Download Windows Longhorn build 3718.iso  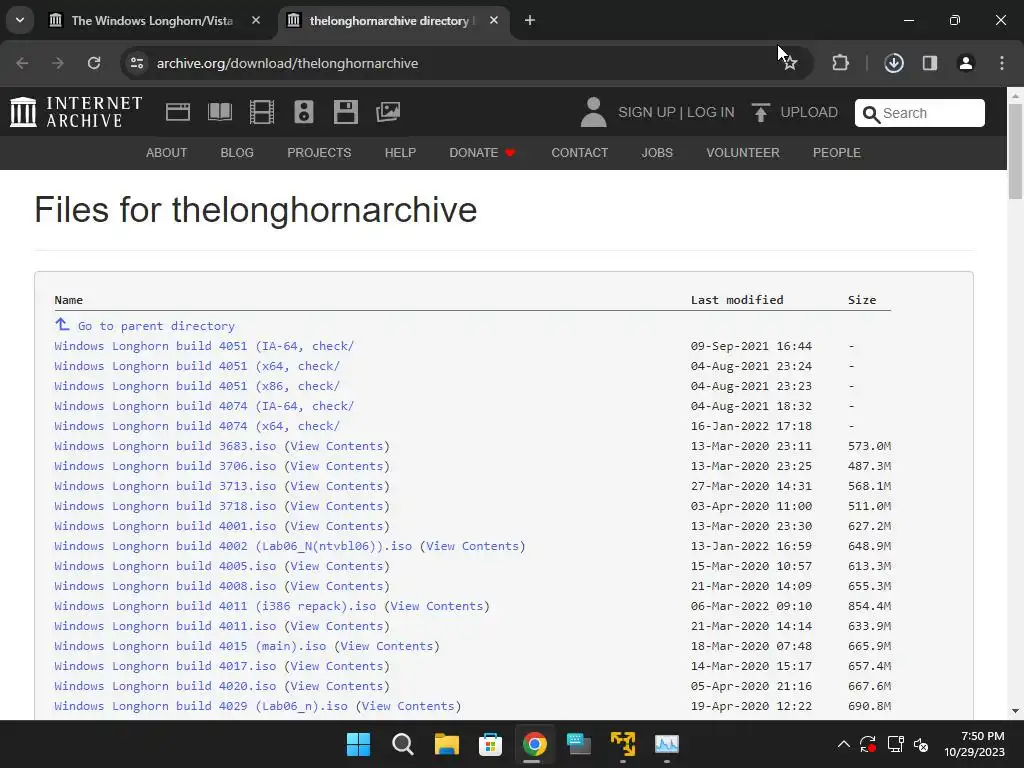click(165, 506)
